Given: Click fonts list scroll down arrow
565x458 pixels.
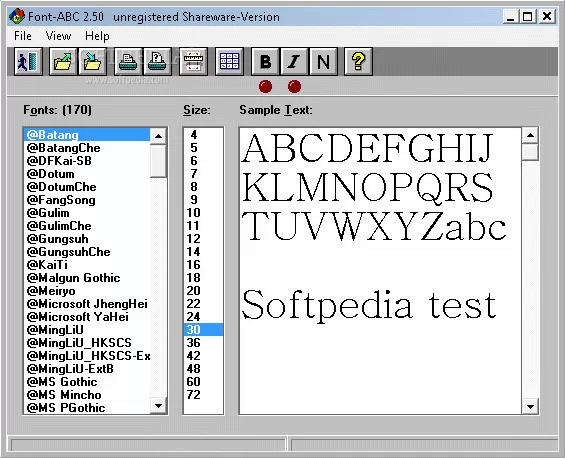Looking at the screenshot, I should [x=158, y=406].
